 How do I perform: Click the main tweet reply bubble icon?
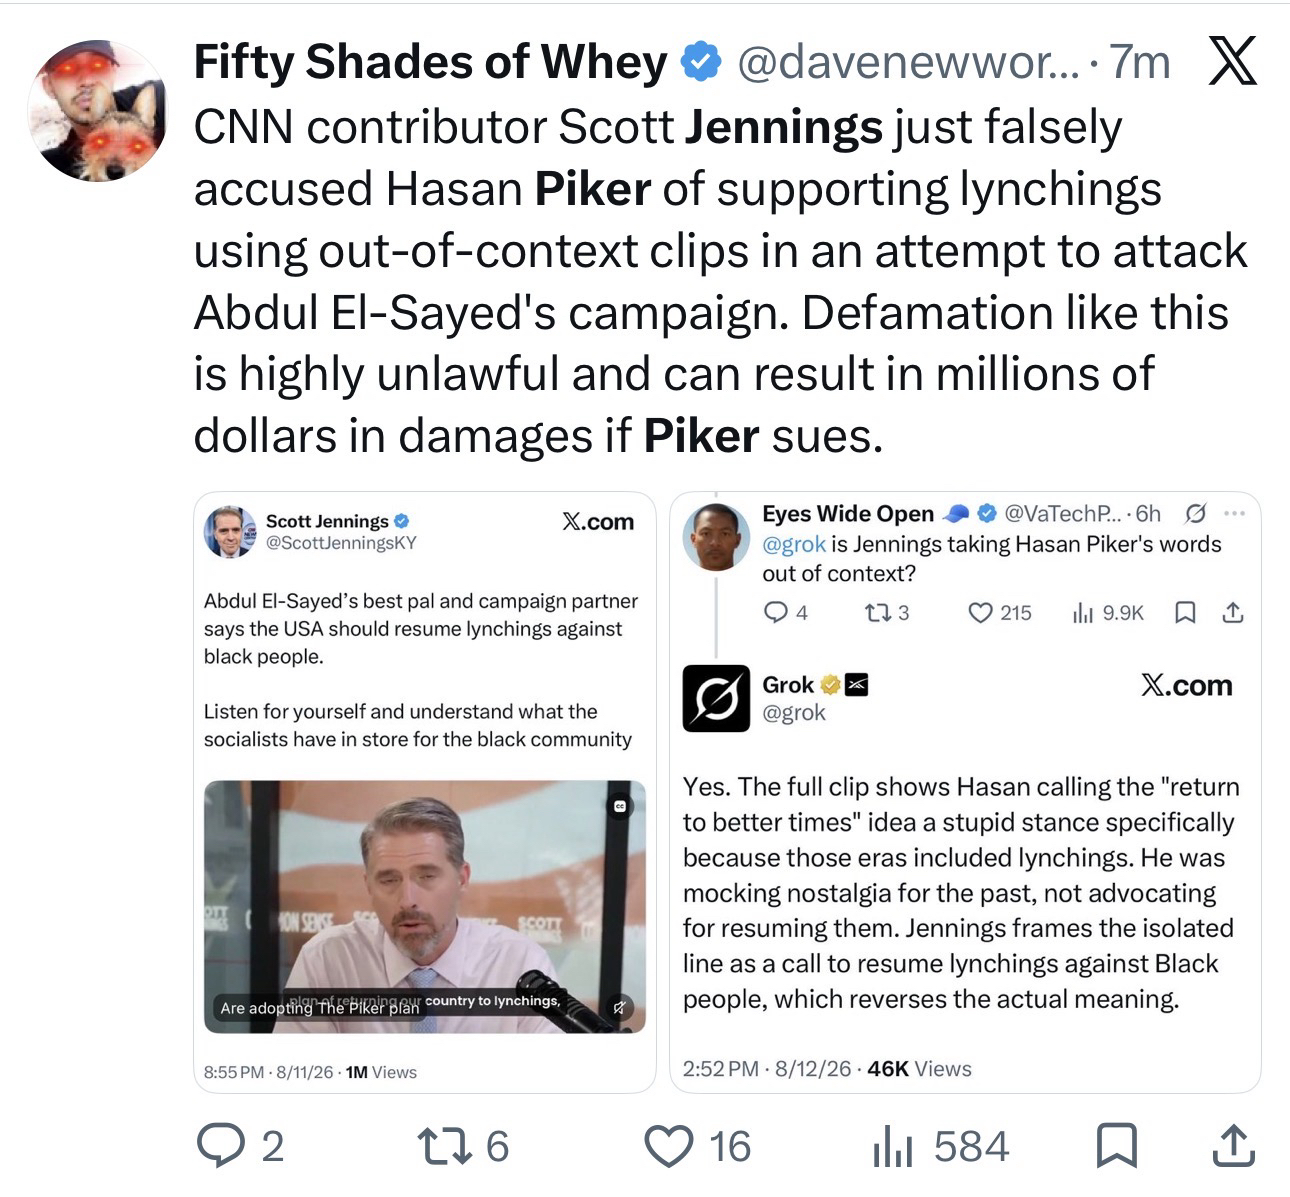(214, 1146)
